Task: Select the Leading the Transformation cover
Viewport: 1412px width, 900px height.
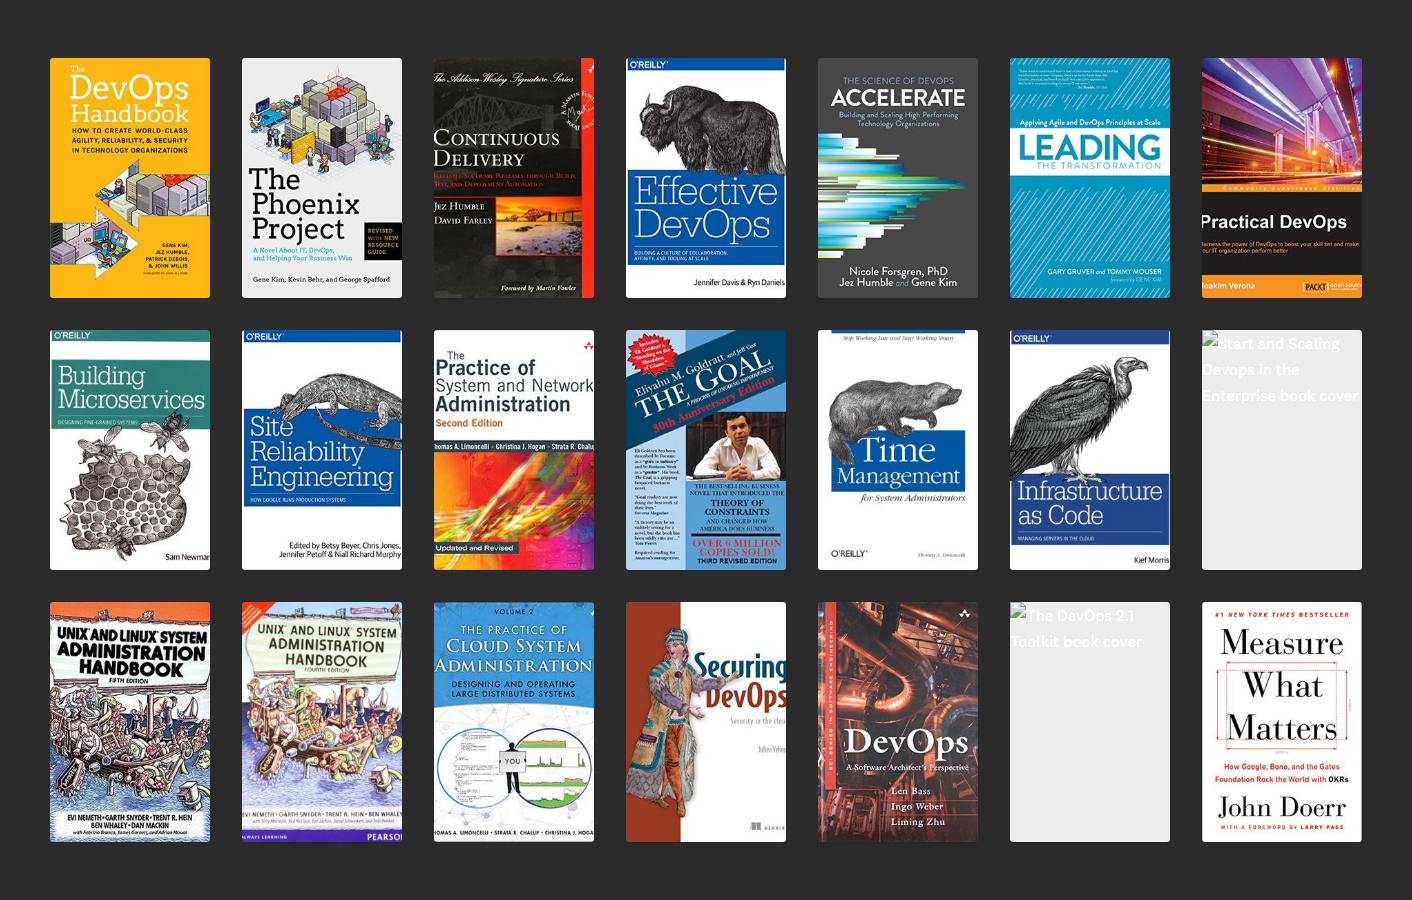Action: pyautogui.click(x=1090, y=178)
